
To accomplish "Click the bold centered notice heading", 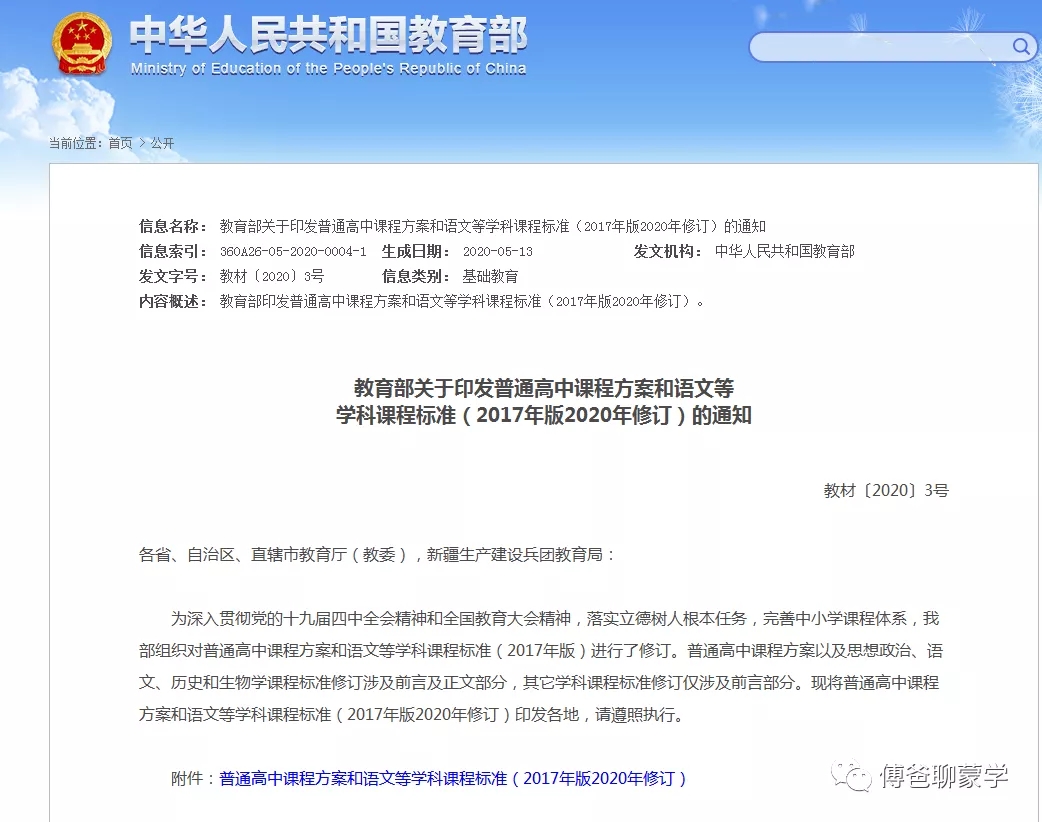I will pyautogui.click(x=544, y=401).
